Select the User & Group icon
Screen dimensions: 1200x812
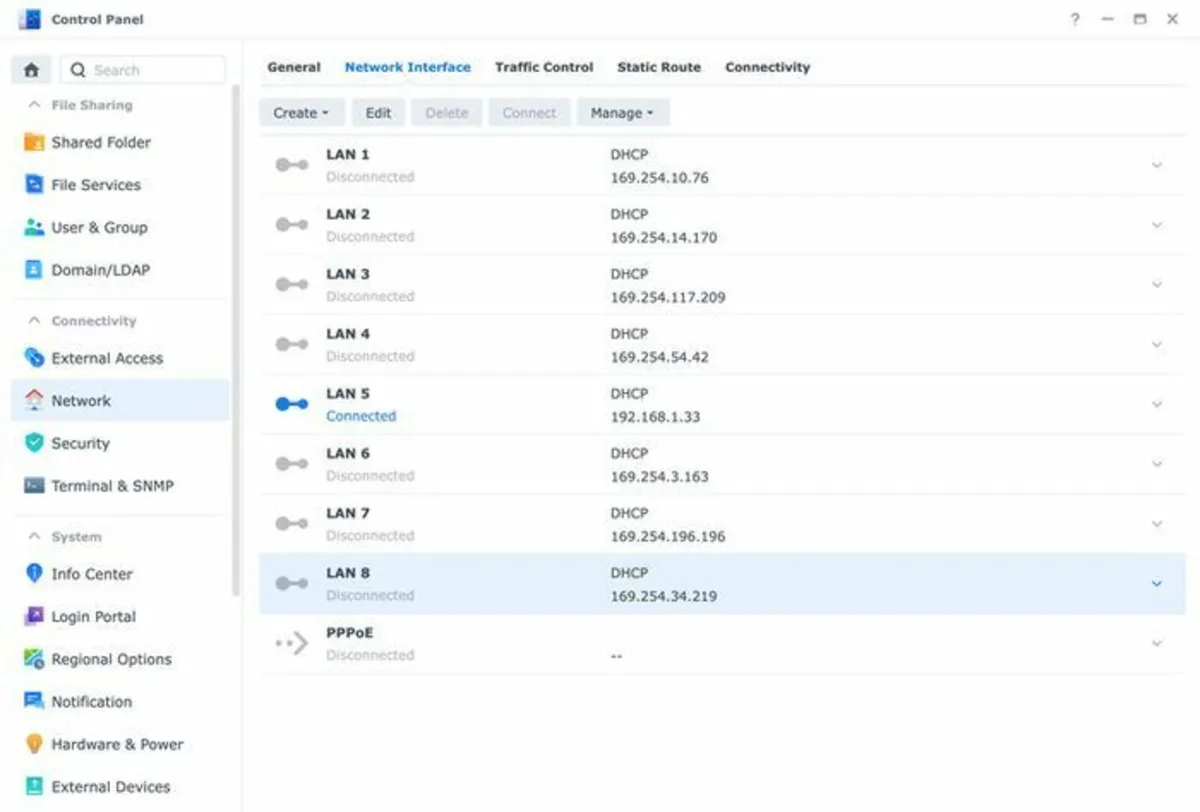click(x=34, y=227)
